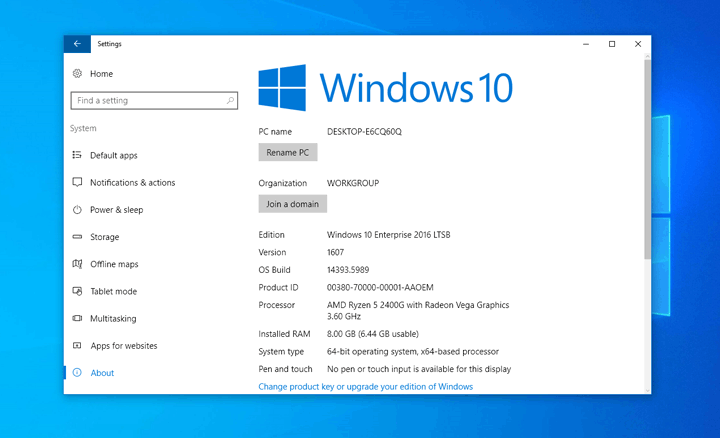Click the No pen or touch input text
The image size is (720, 438).
click(419, 369)
